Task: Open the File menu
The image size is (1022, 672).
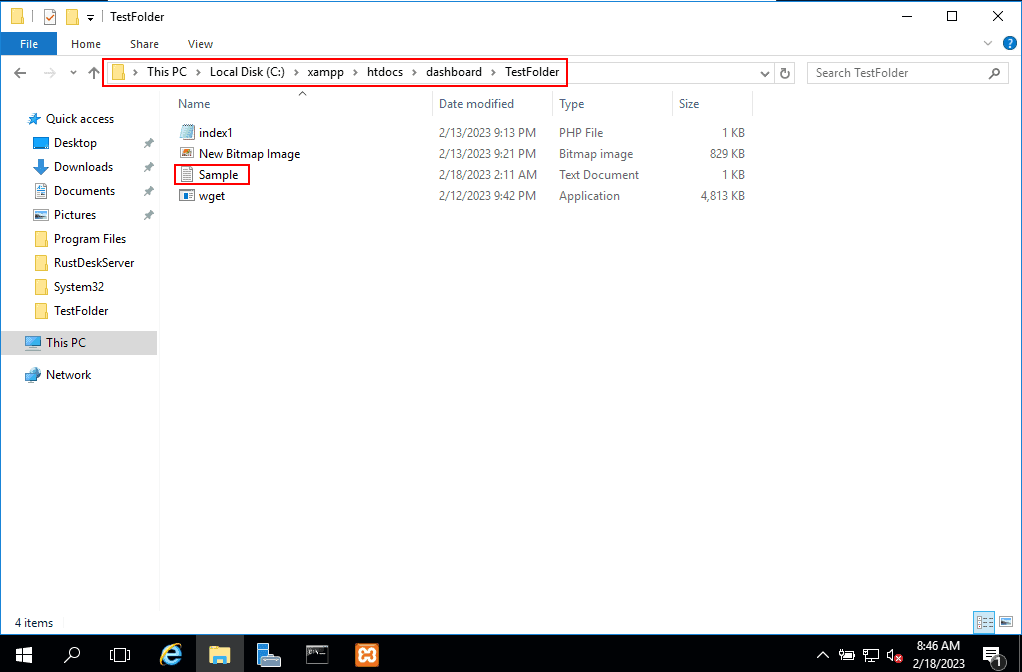Action: click(x=29, y=44)
